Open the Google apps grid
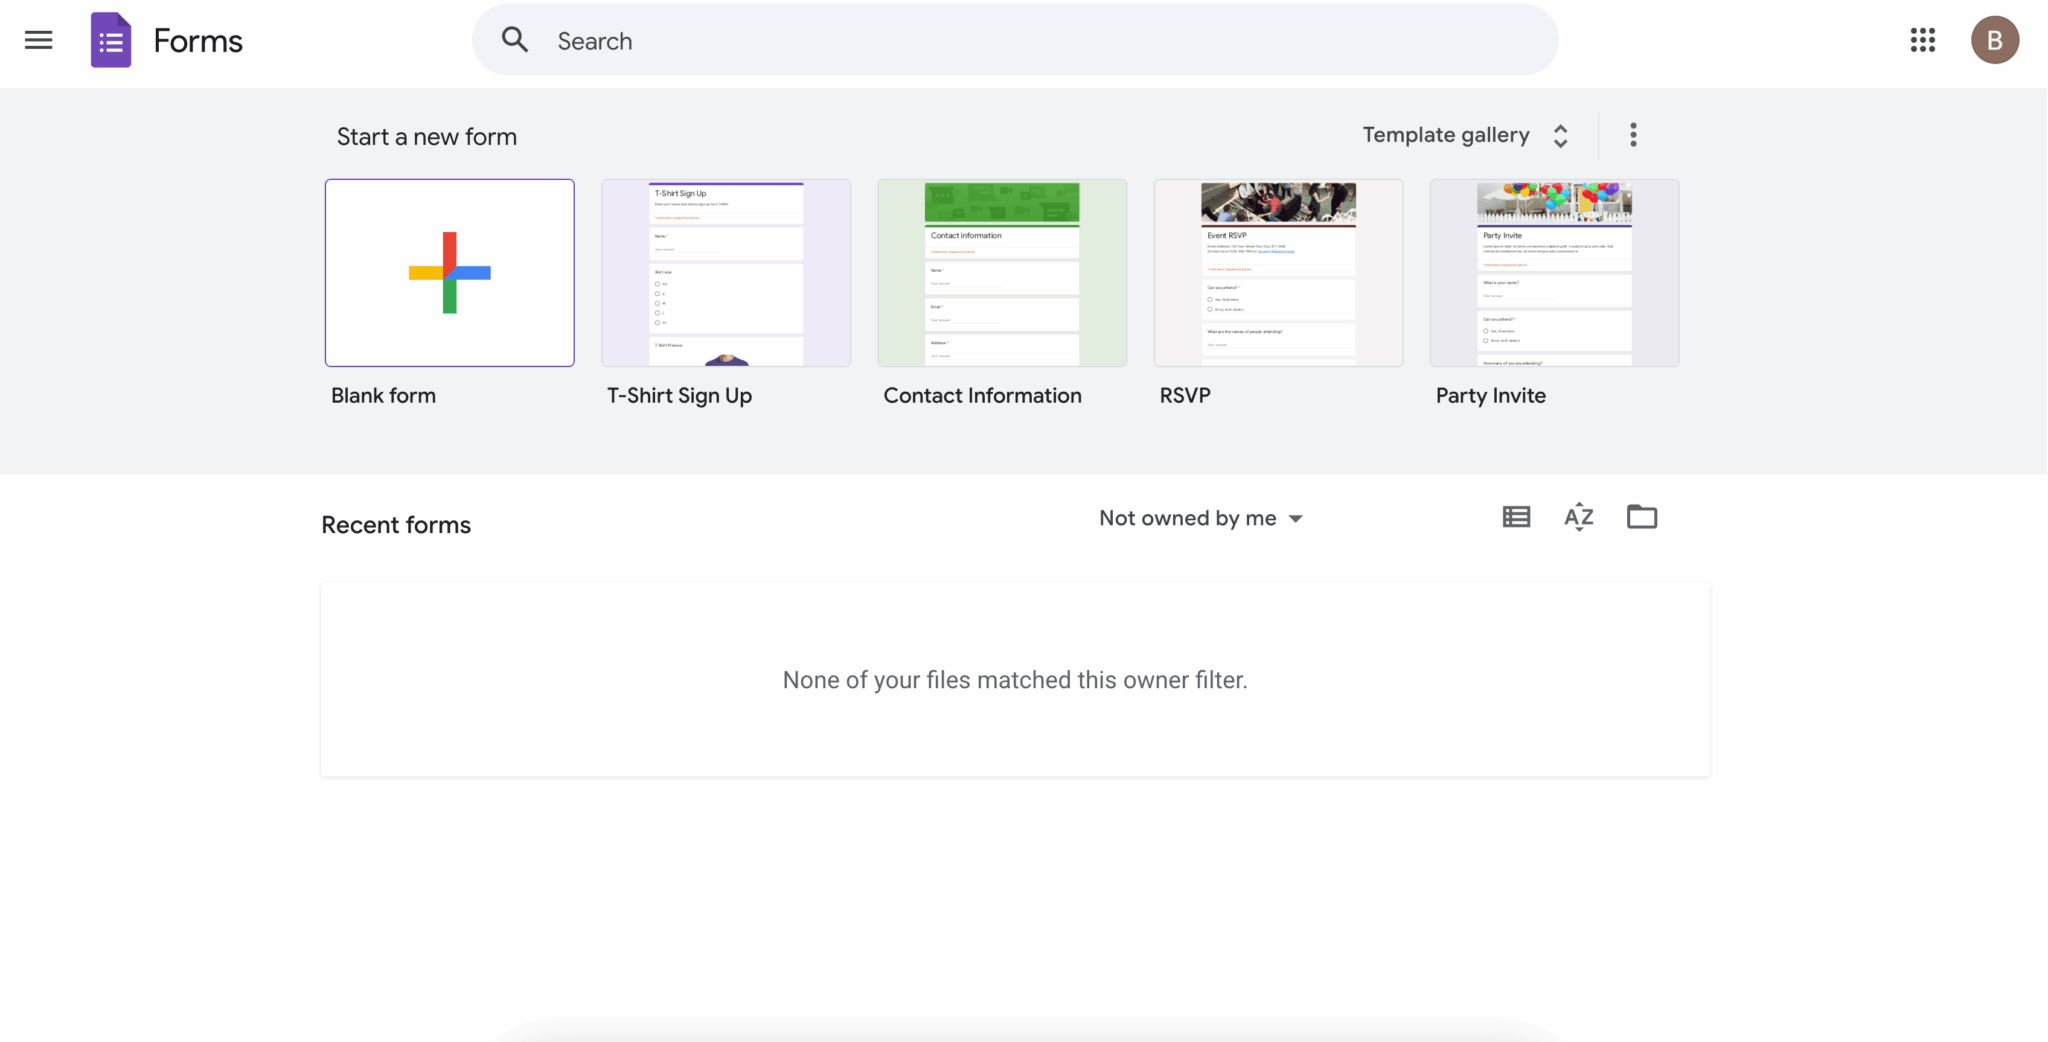This screenshot has width=2048, height=1042. [x=1922, y=40]
